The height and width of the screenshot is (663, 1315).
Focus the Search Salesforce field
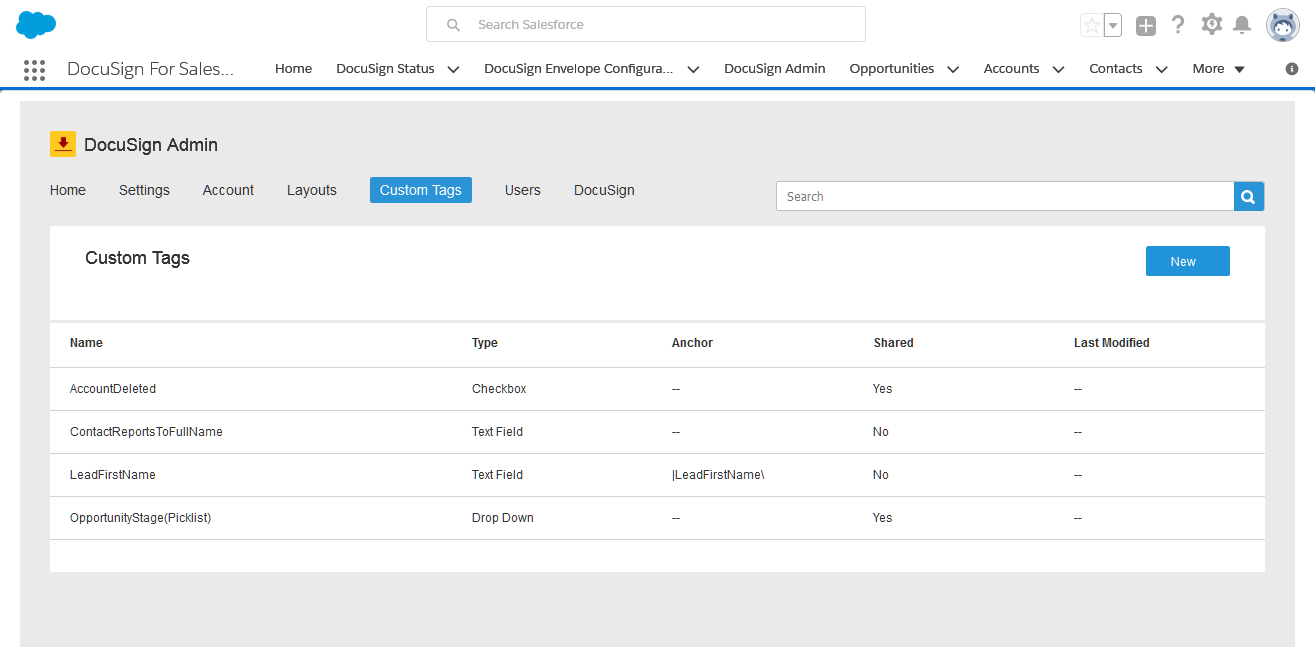pos(646,24)
